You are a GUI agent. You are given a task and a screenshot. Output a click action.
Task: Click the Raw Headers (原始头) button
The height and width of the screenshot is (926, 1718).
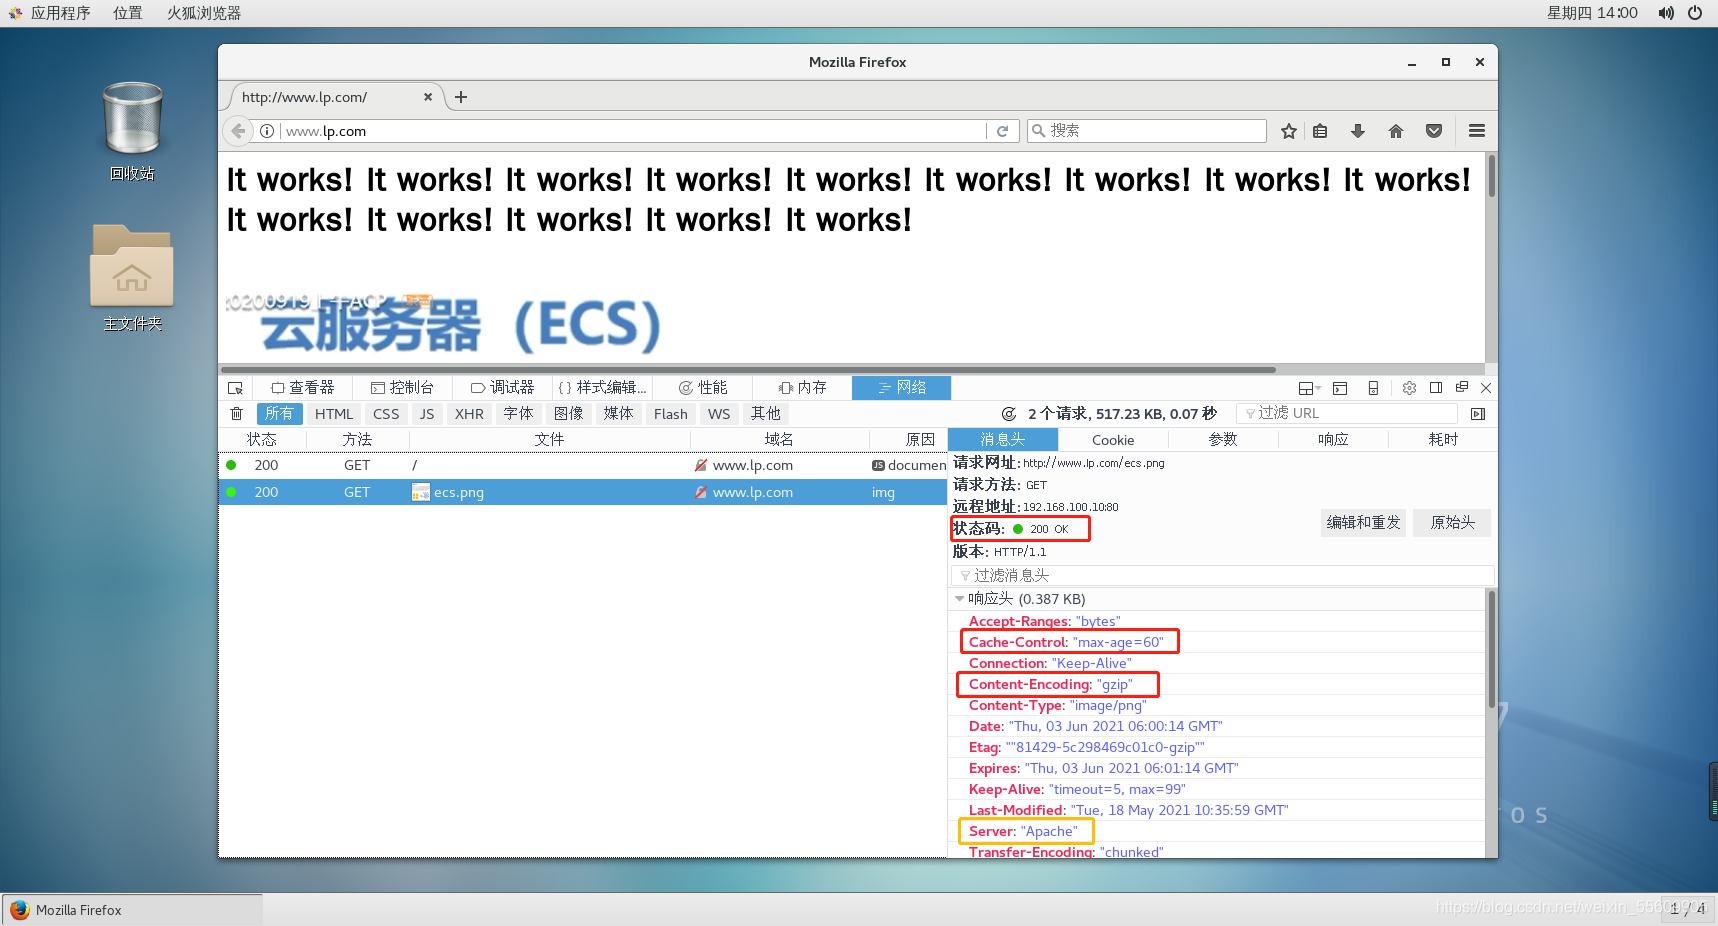click(1452, 523)
